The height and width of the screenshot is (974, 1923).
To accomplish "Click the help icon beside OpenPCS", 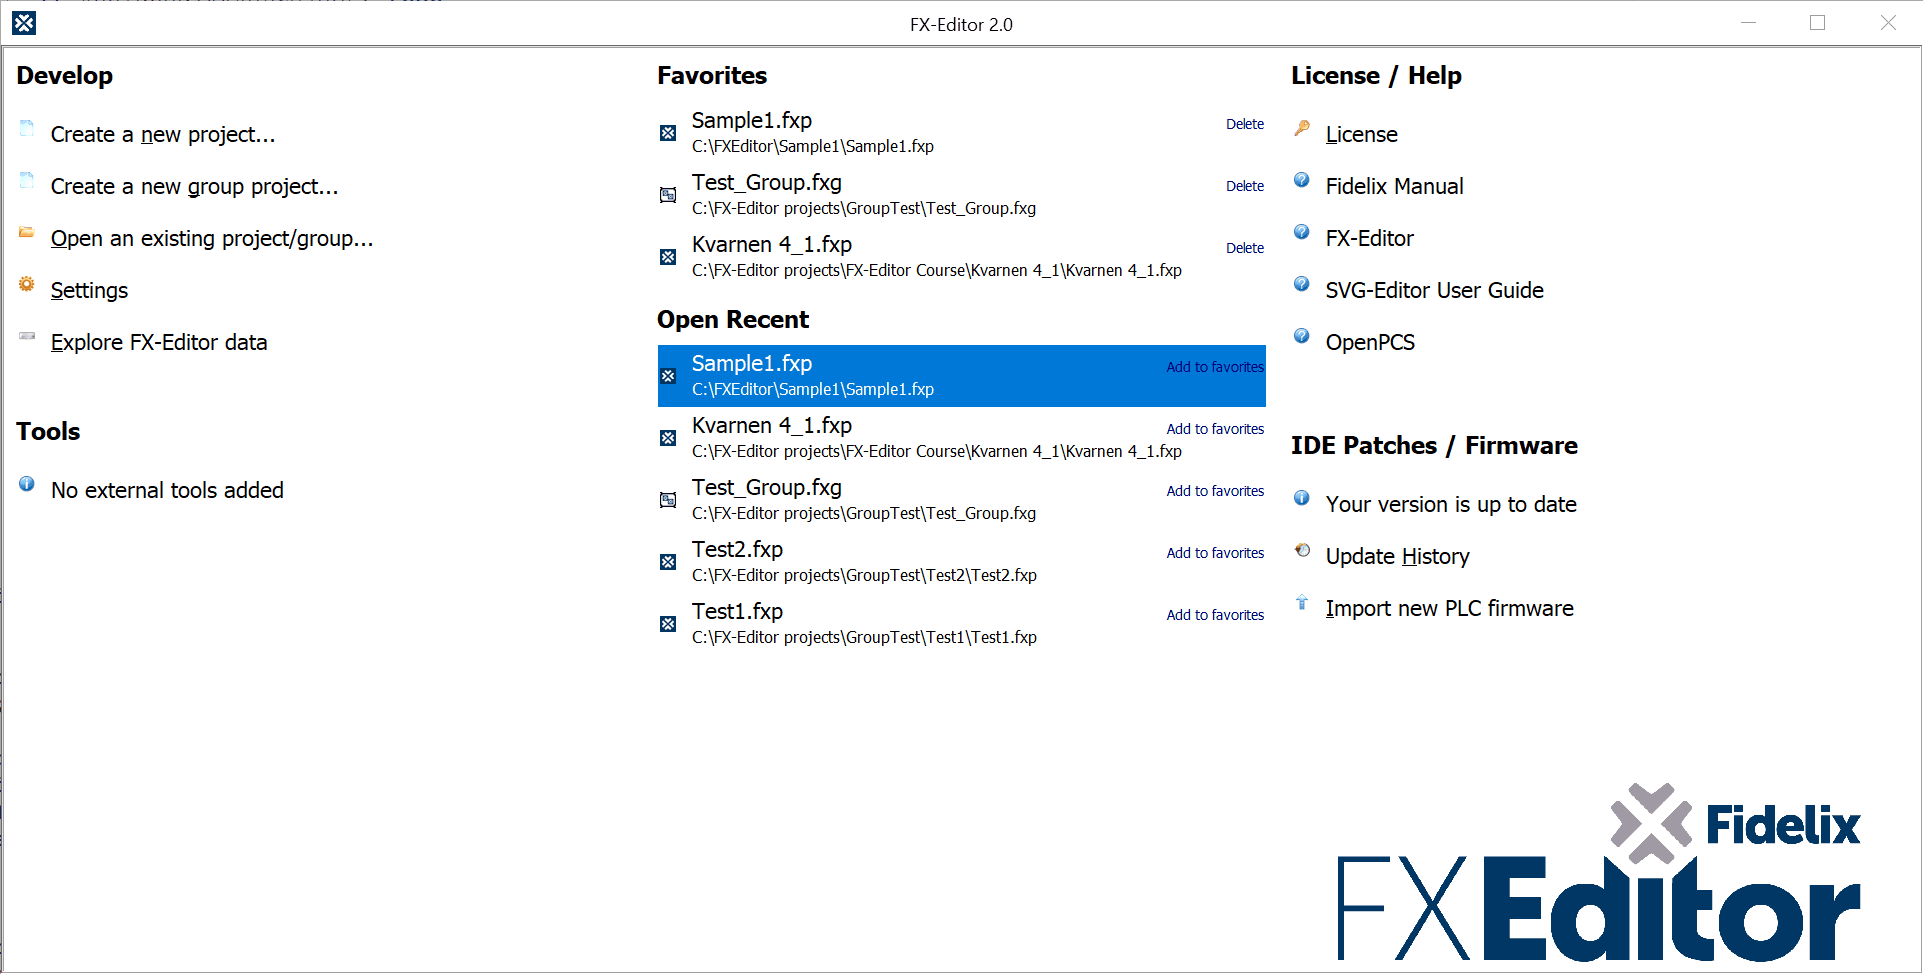I will tap(1302, 336).
